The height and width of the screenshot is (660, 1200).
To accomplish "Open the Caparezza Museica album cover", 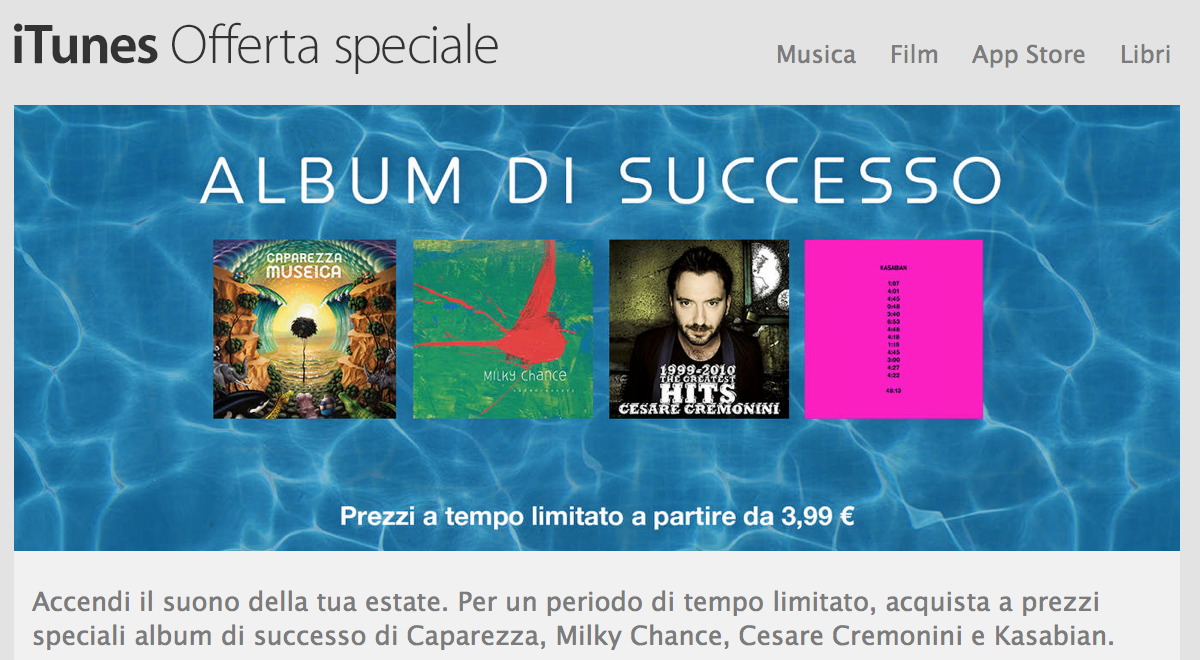I will 304,329.
